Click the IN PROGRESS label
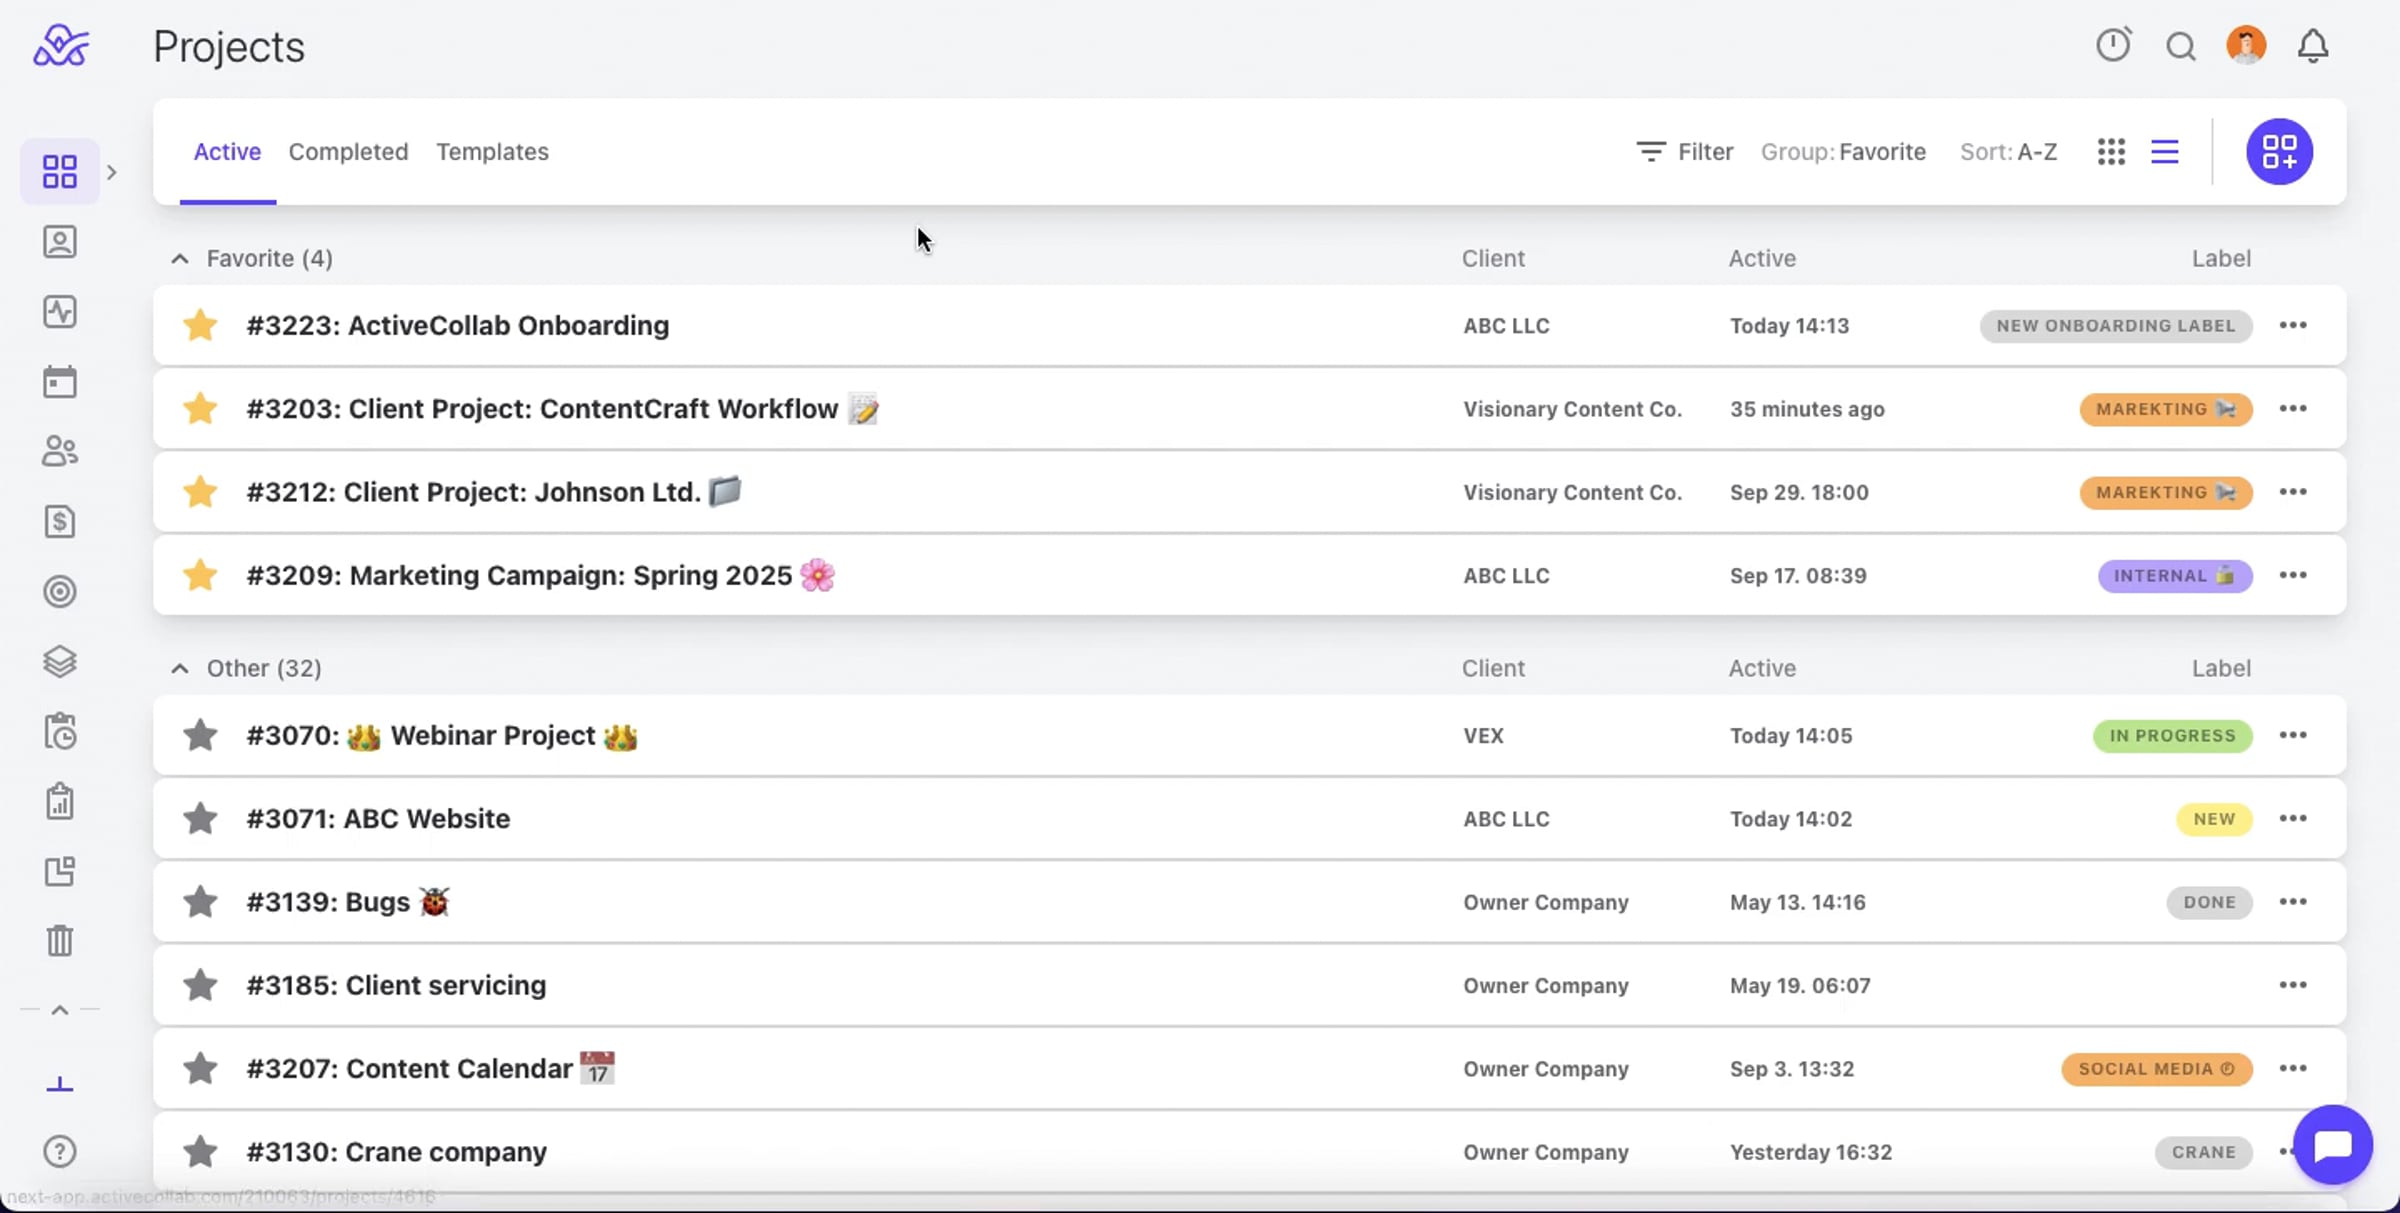Image resolution: width=2400 pixels, height=1213 pixels. click(2172, 736)
